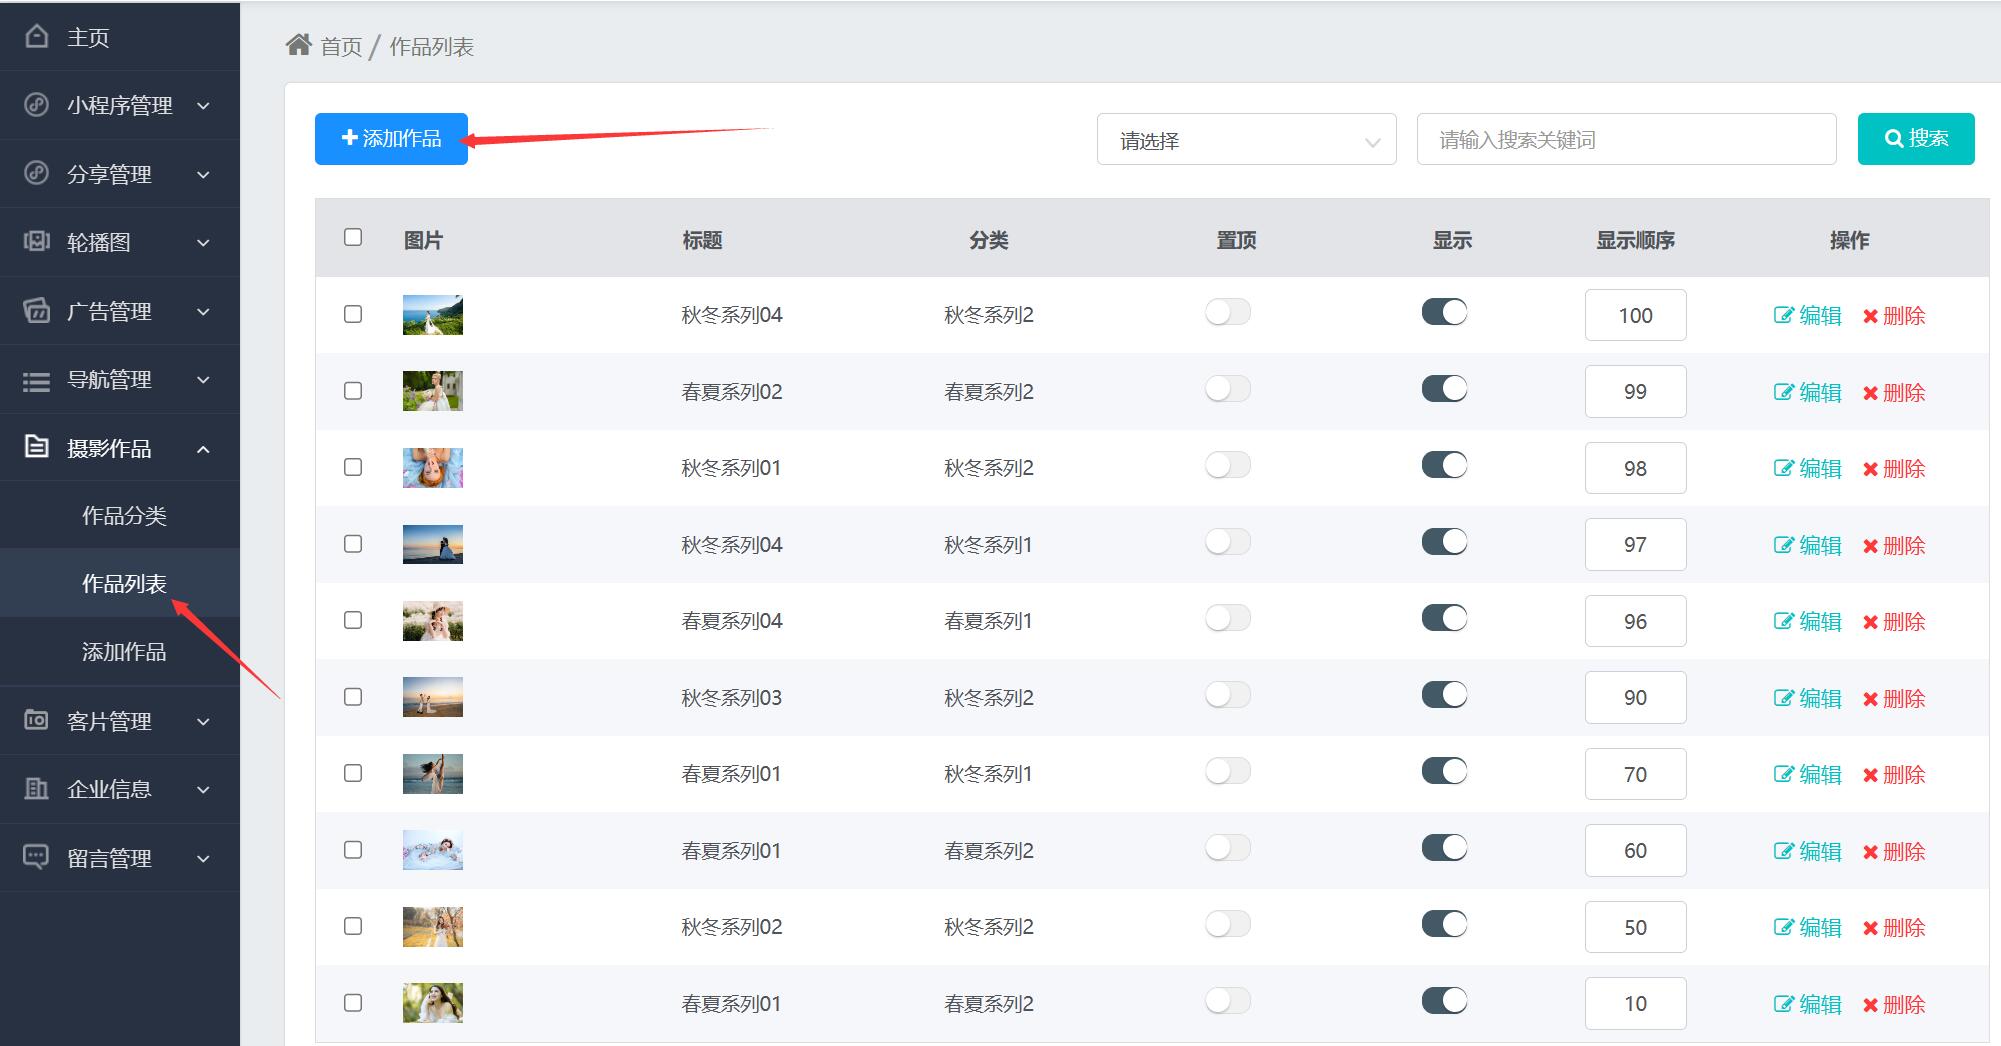
Task: Click the blue 添加作品 button
Action: [x=391, y=138]
